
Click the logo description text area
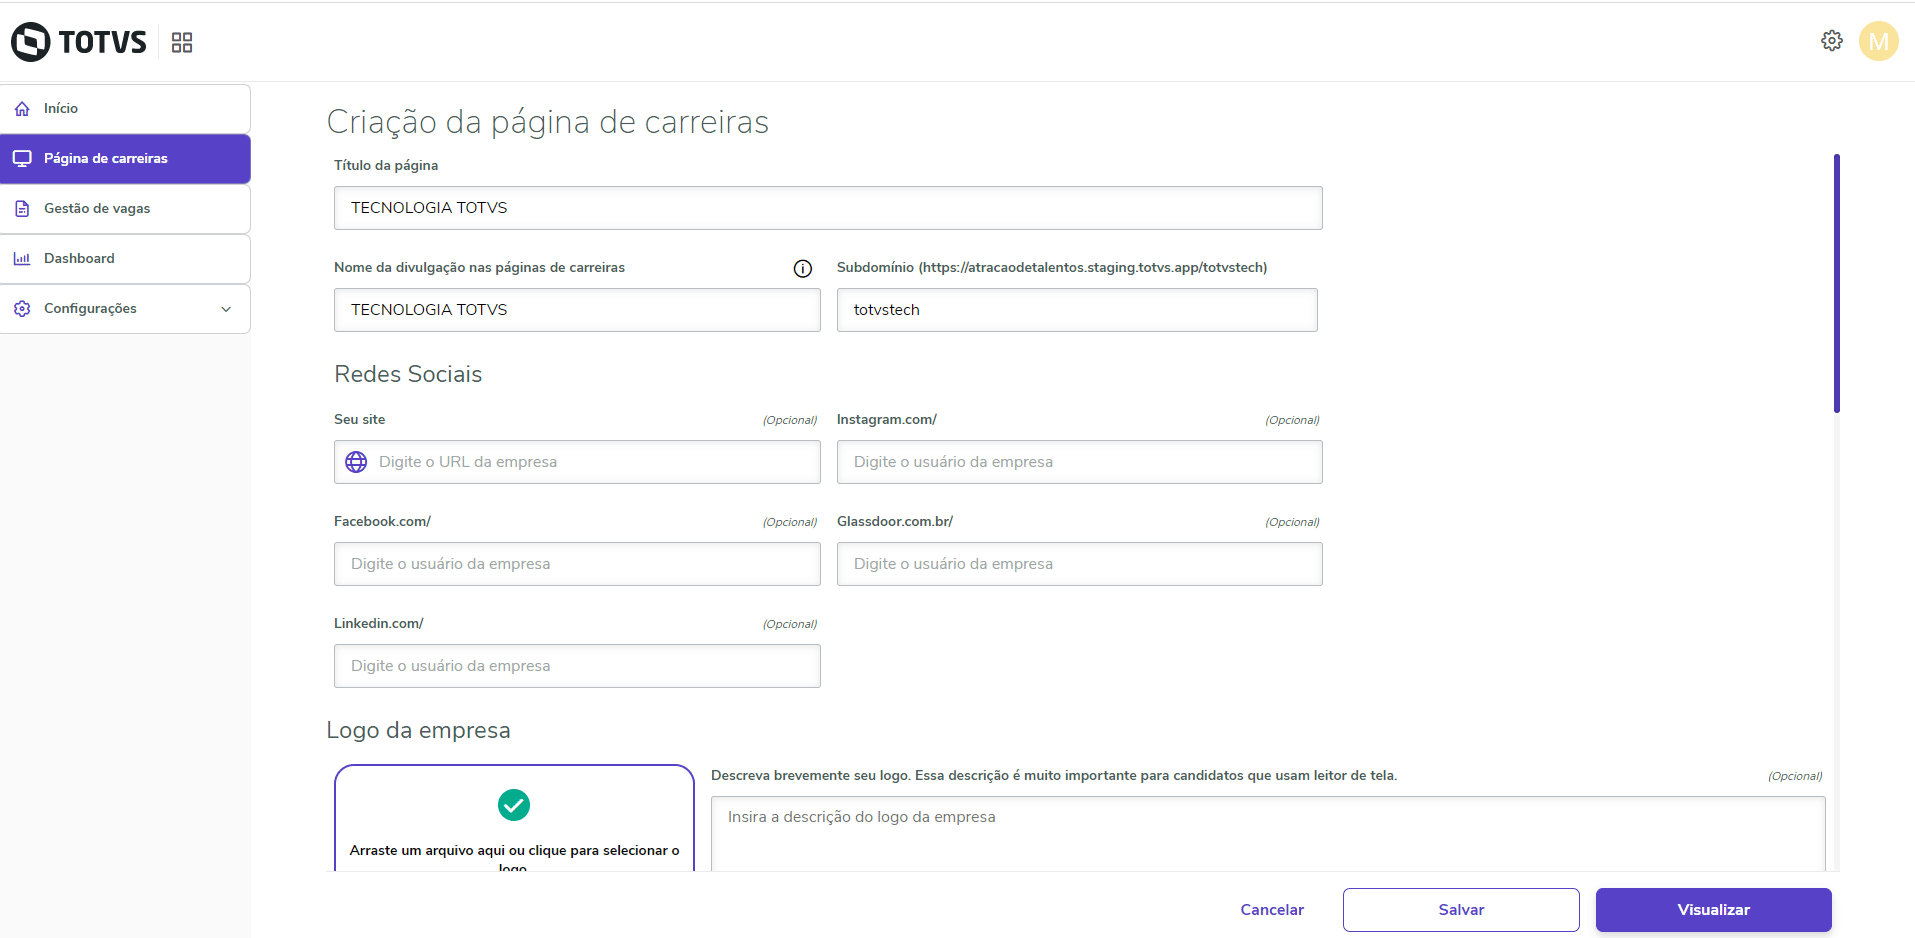[x=1268, y=833]
